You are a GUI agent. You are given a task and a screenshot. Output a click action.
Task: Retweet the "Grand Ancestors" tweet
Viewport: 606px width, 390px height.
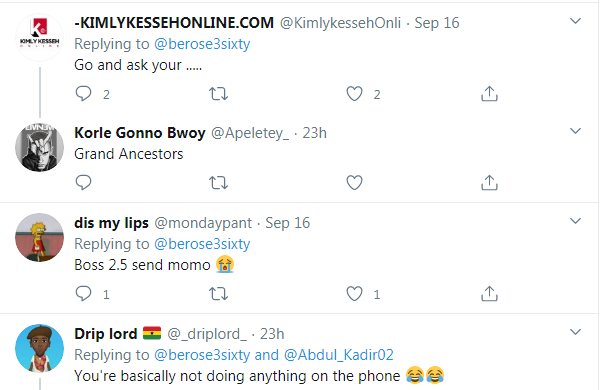(x=218, y=182)
